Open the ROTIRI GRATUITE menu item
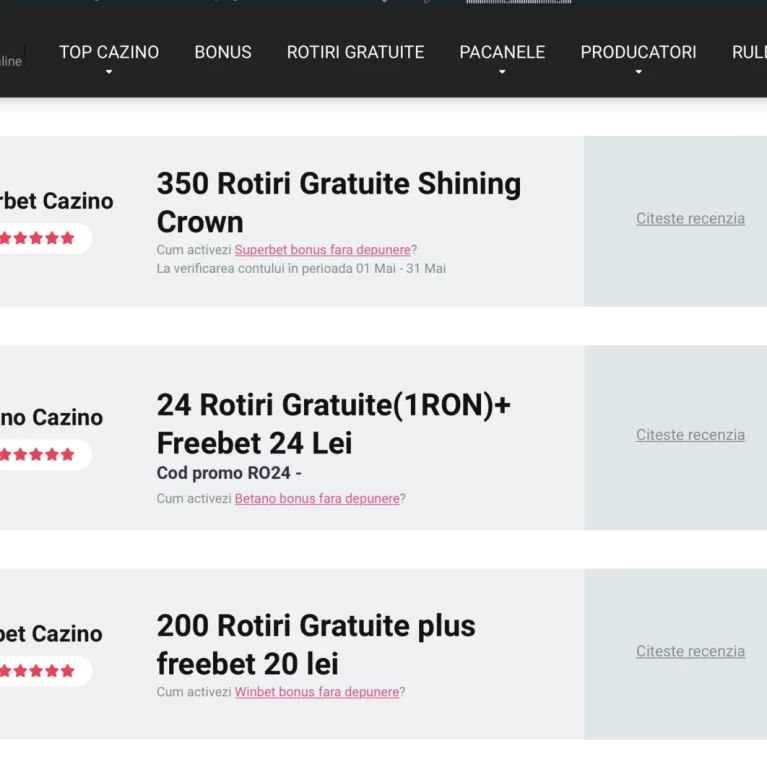Viewport: 767px width, 767px height. coord(355,52)
